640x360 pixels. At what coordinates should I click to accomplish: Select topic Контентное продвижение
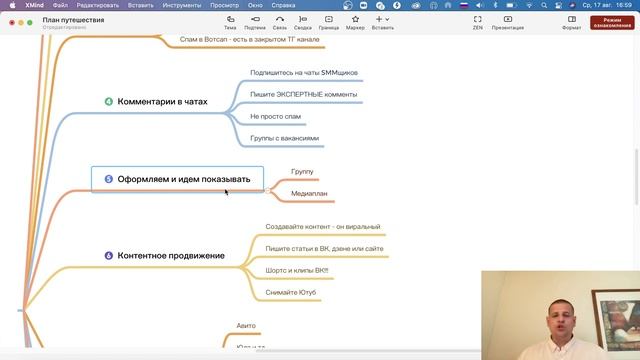171,256
